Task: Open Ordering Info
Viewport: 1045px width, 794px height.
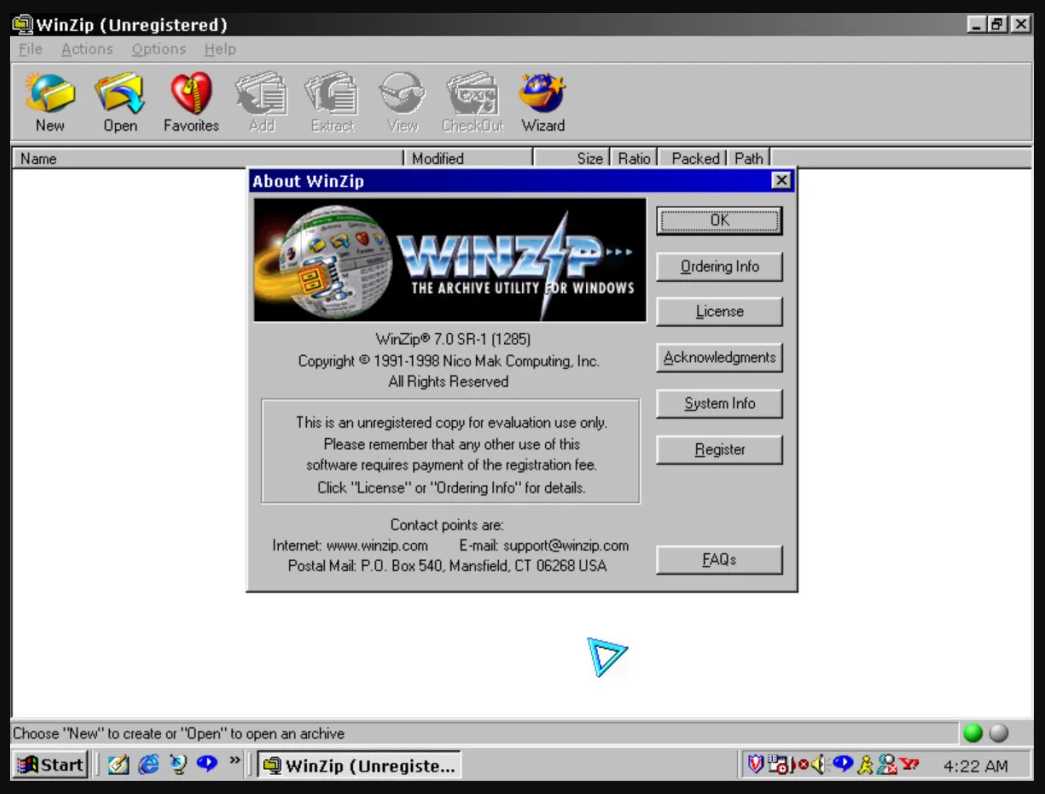Action: (x=719, y=267)
